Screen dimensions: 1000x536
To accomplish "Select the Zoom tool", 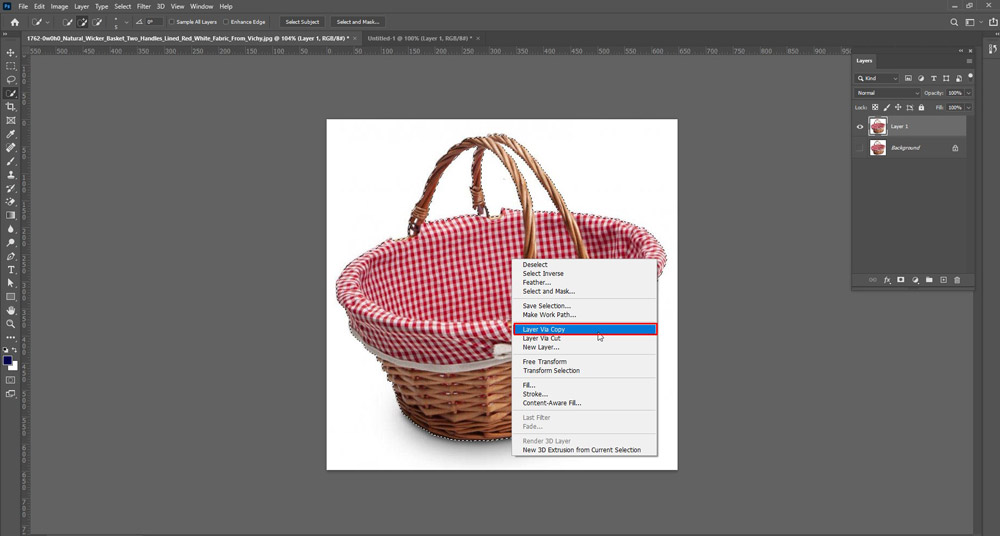I will coord(11,324).
